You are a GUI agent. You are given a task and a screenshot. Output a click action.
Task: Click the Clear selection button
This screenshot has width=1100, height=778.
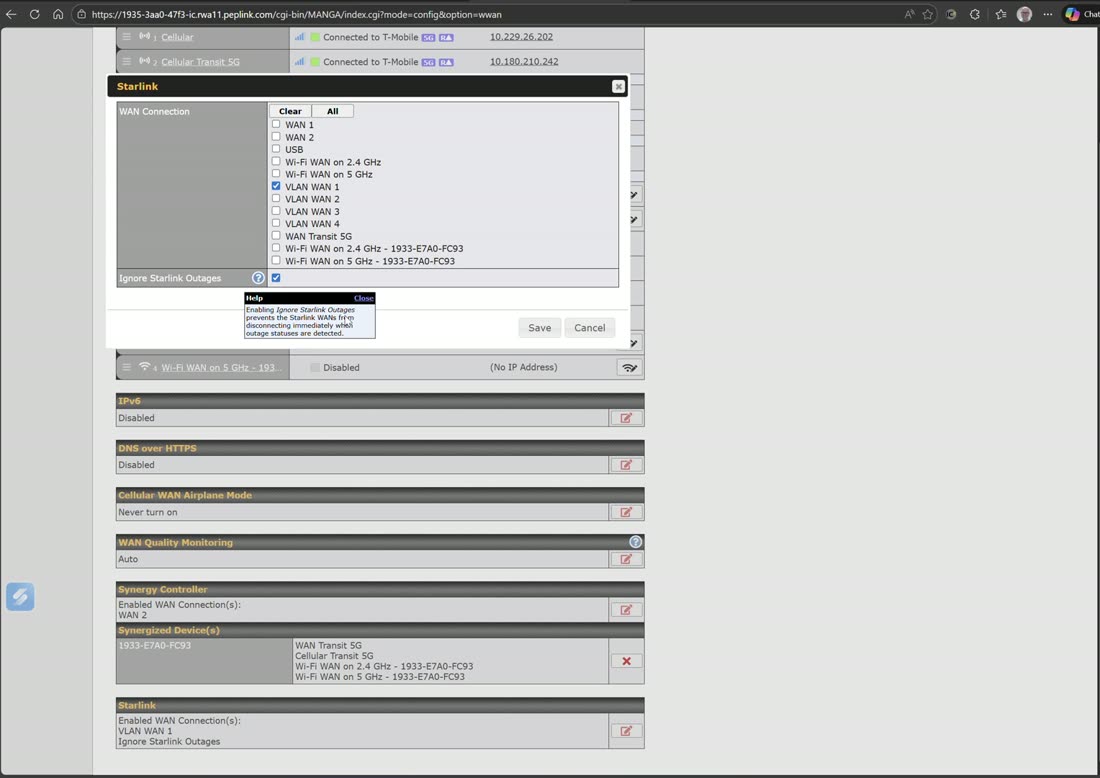pyautogui.click(x=290, y=111)
